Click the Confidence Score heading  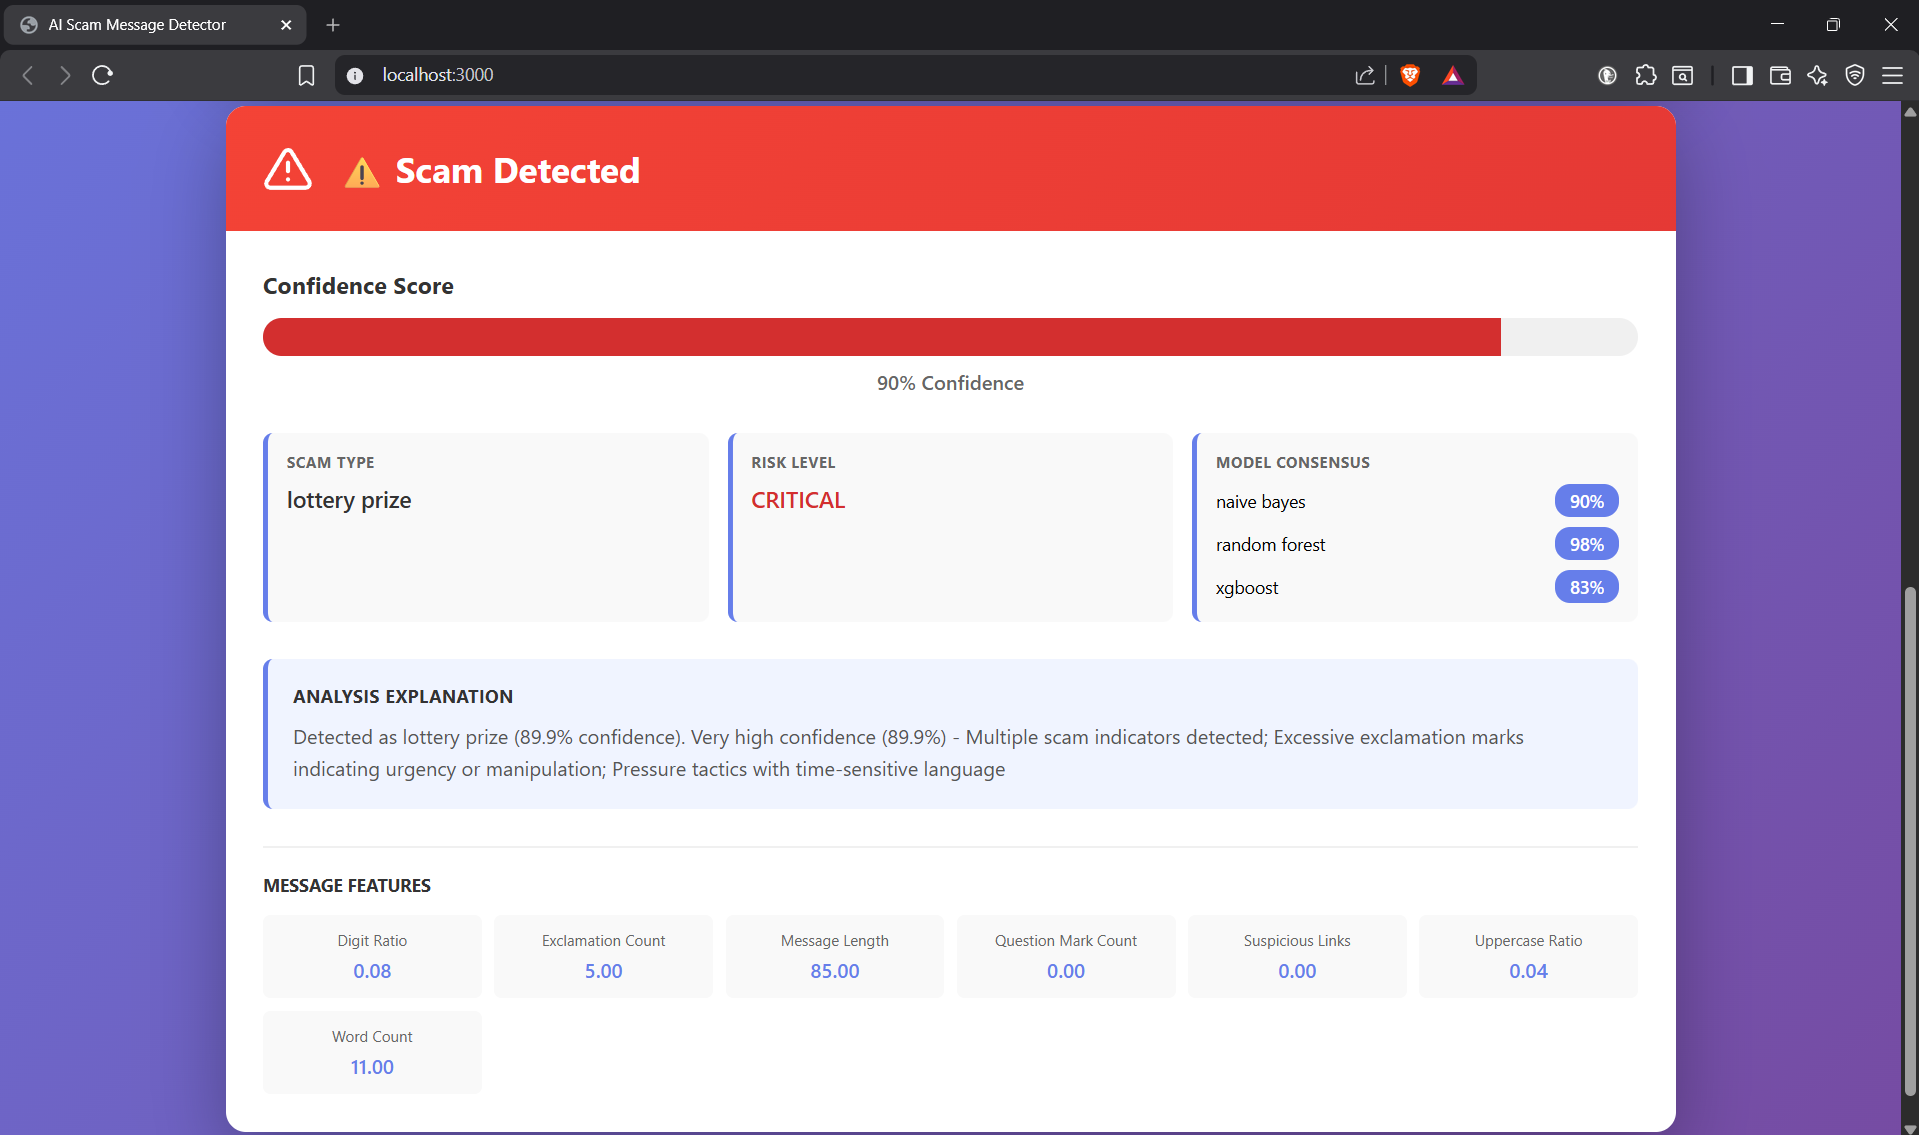358,286
